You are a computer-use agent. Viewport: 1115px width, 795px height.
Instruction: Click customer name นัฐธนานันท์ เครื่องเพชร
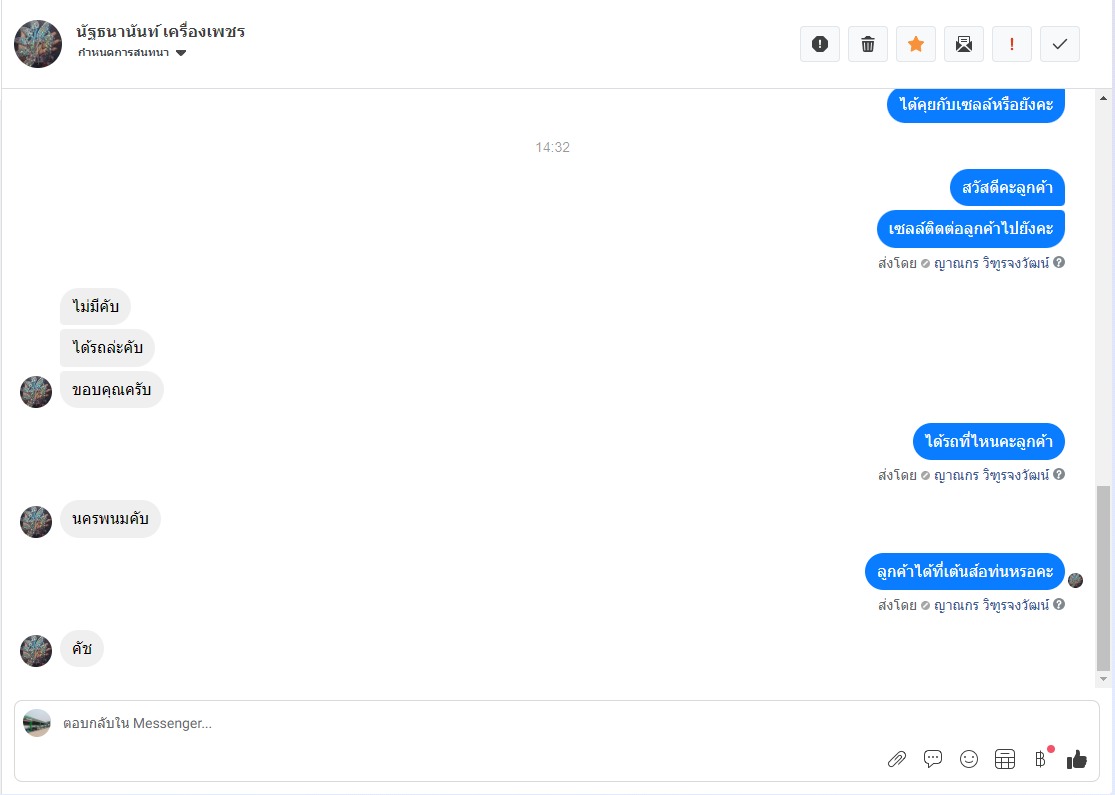pos(161,32)
